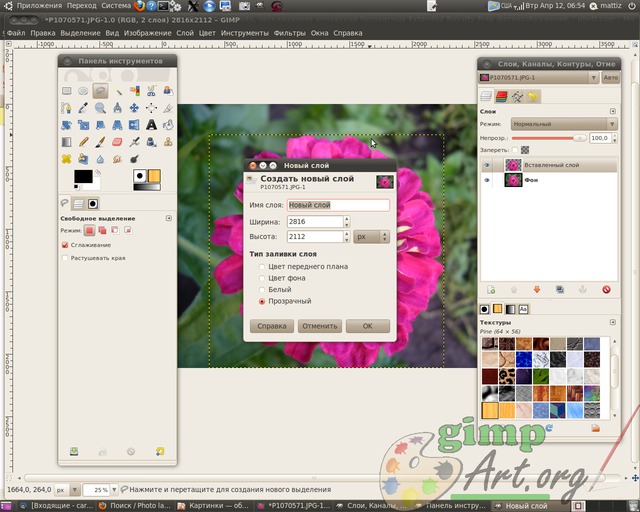This screenshot has height=512, width=640.
Task: Click the Отменить button
Action: pos(320,326)
